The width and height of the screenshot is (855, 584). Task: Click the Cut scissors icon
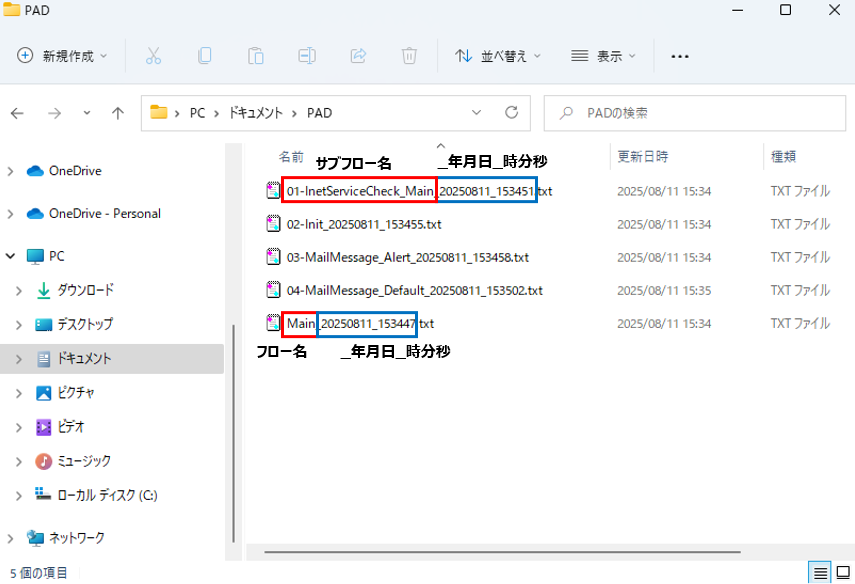coord(153,56)
